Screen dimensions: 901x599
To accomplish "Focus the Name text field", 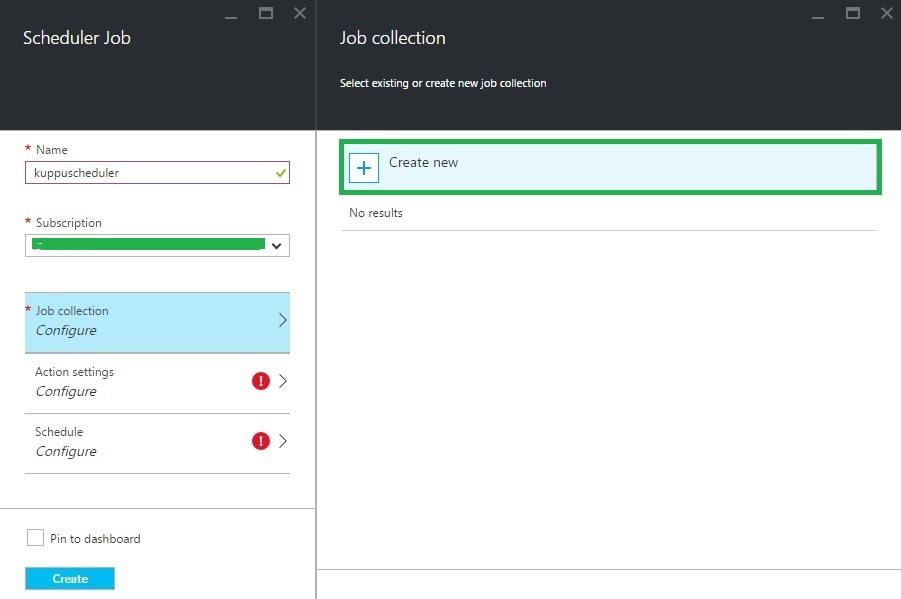I will pyautogui.click(x=148, y=172).
